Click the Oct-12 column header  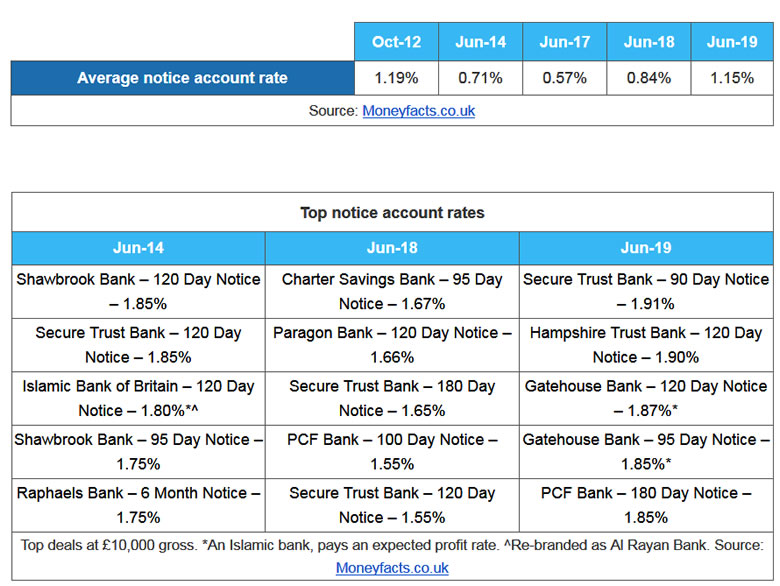tap(397, 42)
